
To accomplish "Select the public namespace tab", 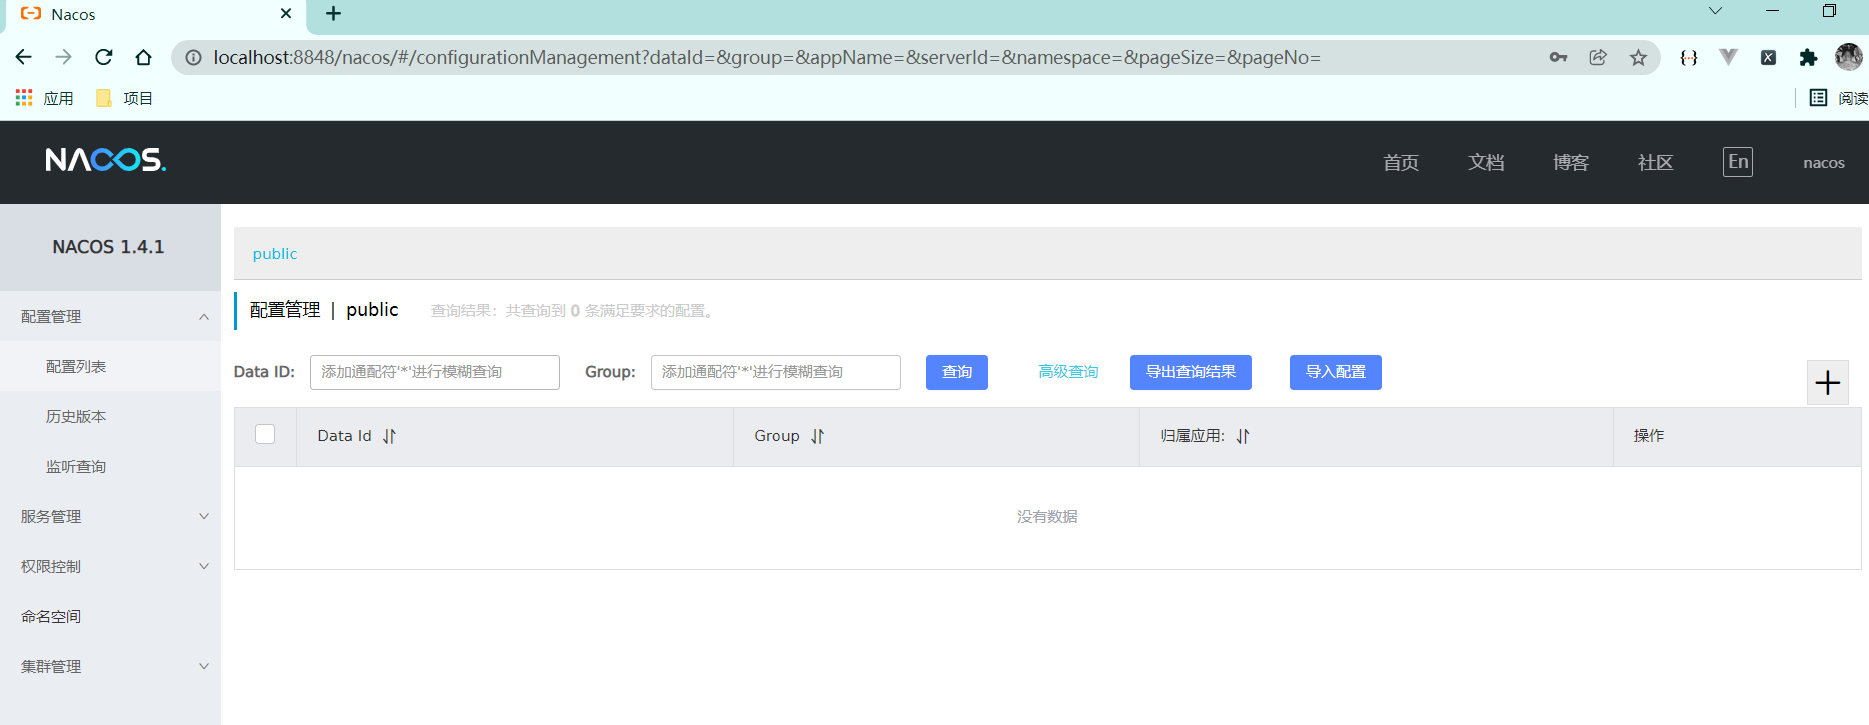I will pyautogui.click(x=275, y=254).
